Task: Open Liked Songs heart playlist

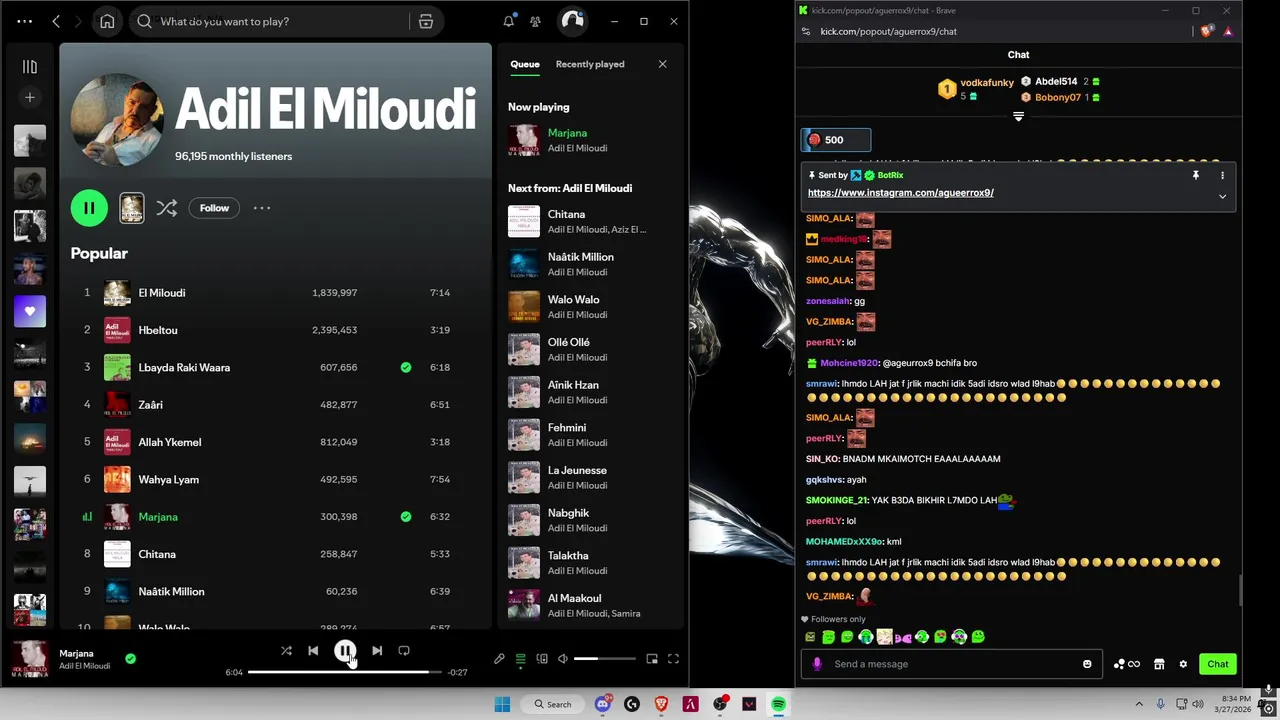Action: 30,311
